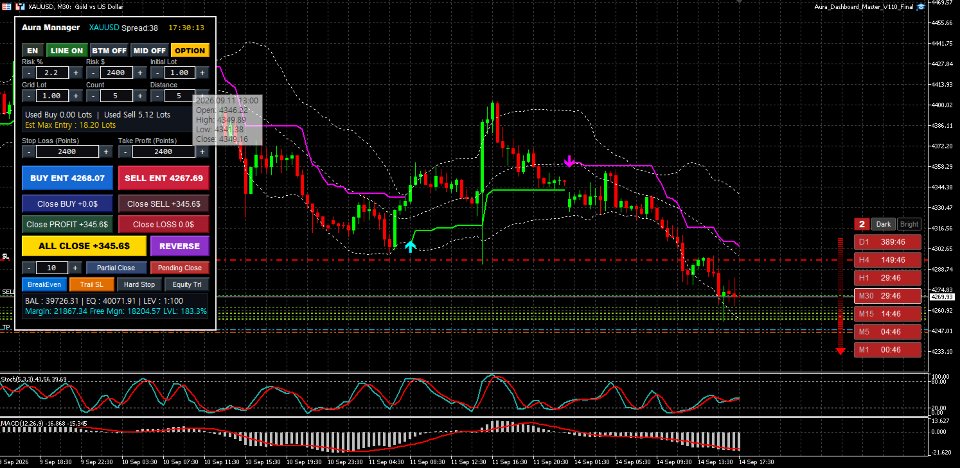Viewport: 960px width, 468px height.
Task: Toggle the EN language button
Action: coord(32,51)
